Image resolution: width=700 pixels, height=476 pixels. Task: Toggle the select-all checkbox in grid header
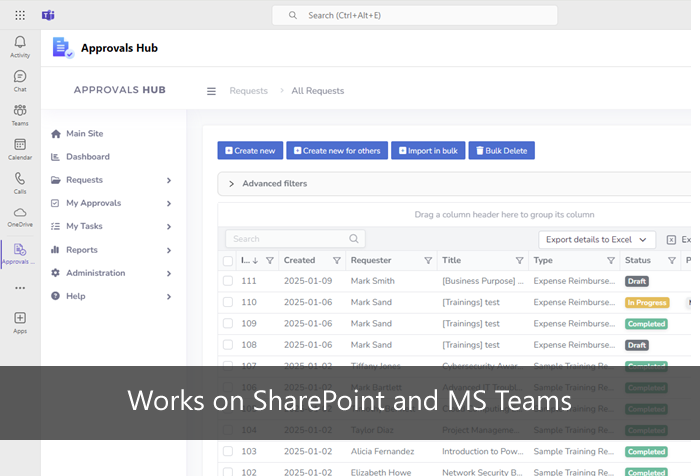[x=228, y=261]
